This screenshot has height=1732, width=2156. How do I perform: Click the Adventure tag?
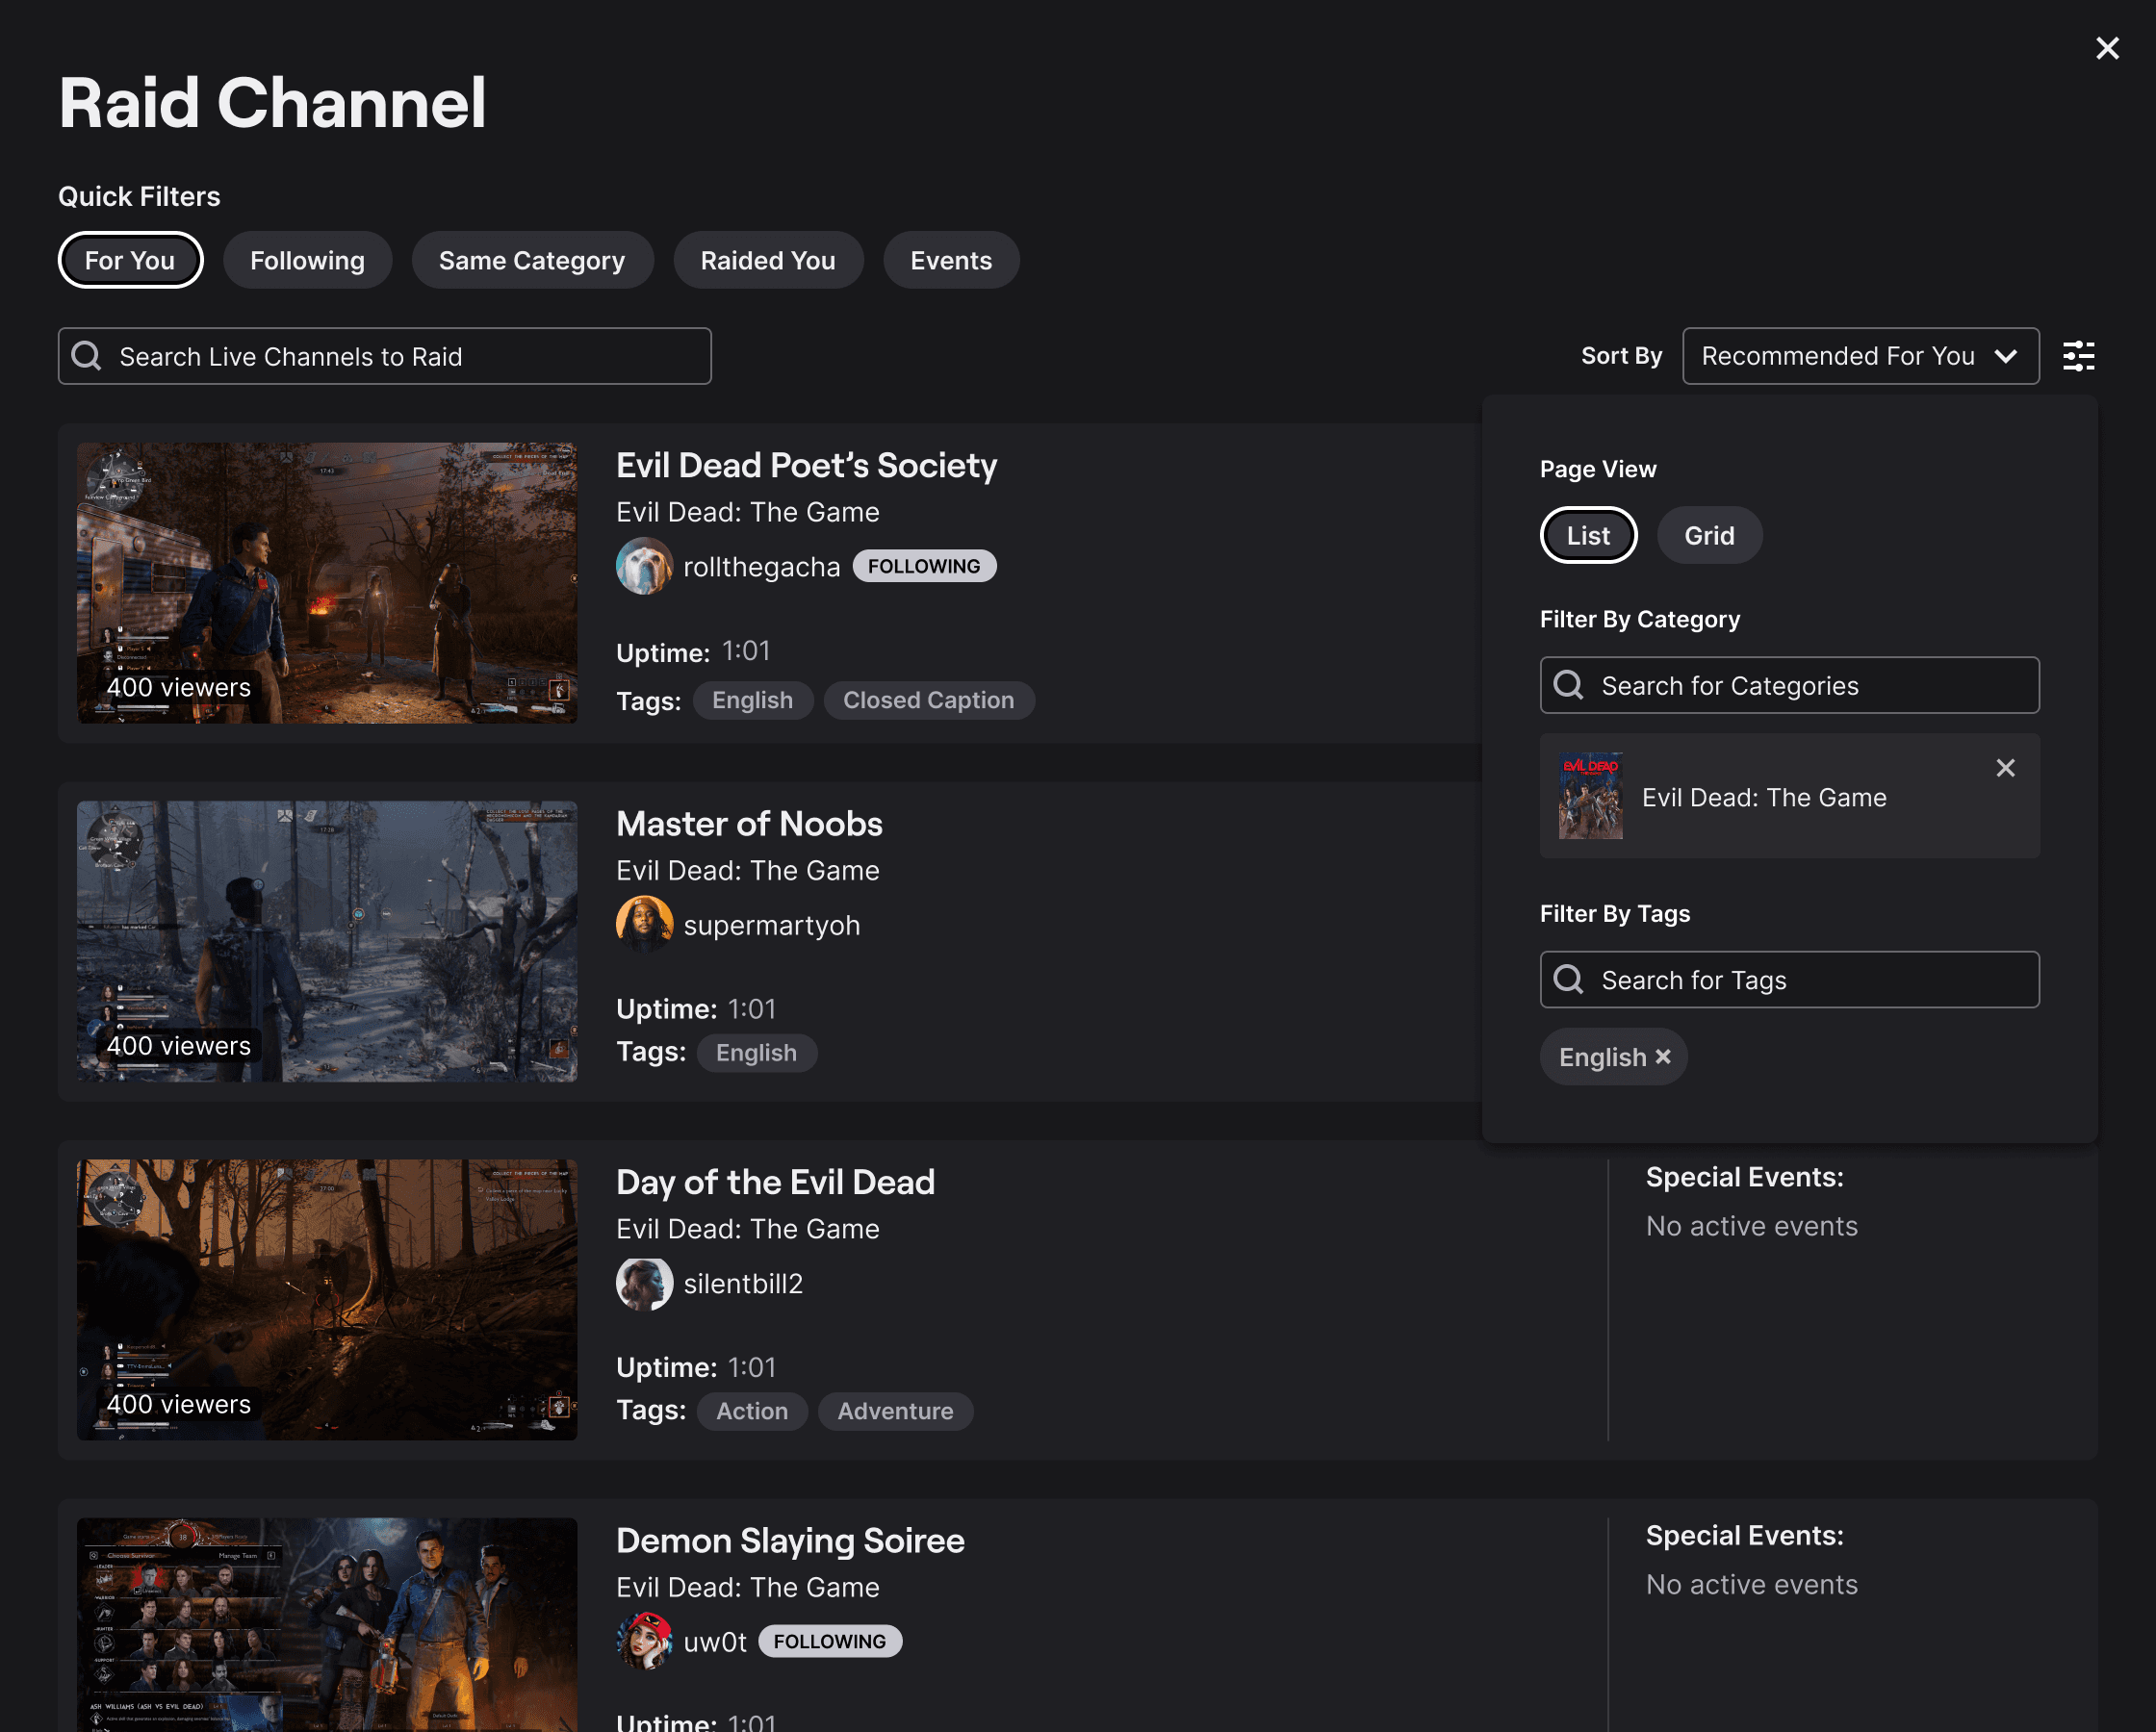895,1411
